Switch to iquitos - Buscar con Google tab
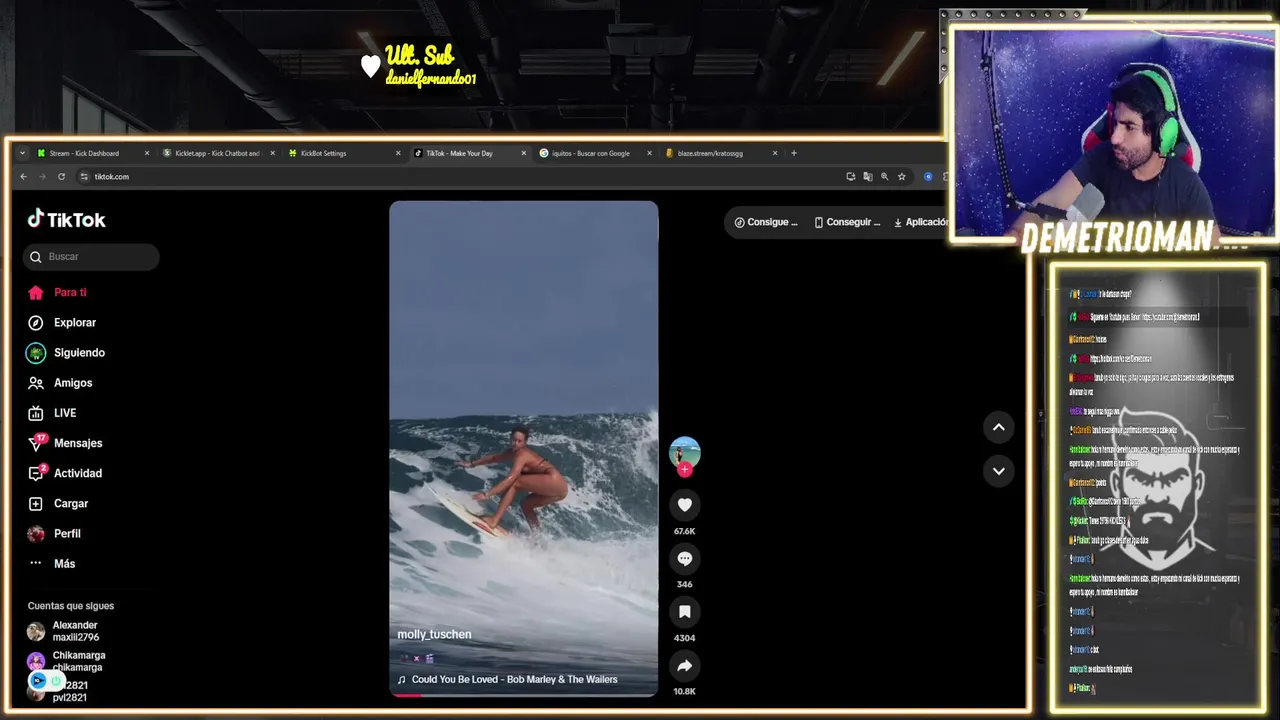Viewport: 1280px width, 720px height. pyautogui.click(x=596, y=153)
